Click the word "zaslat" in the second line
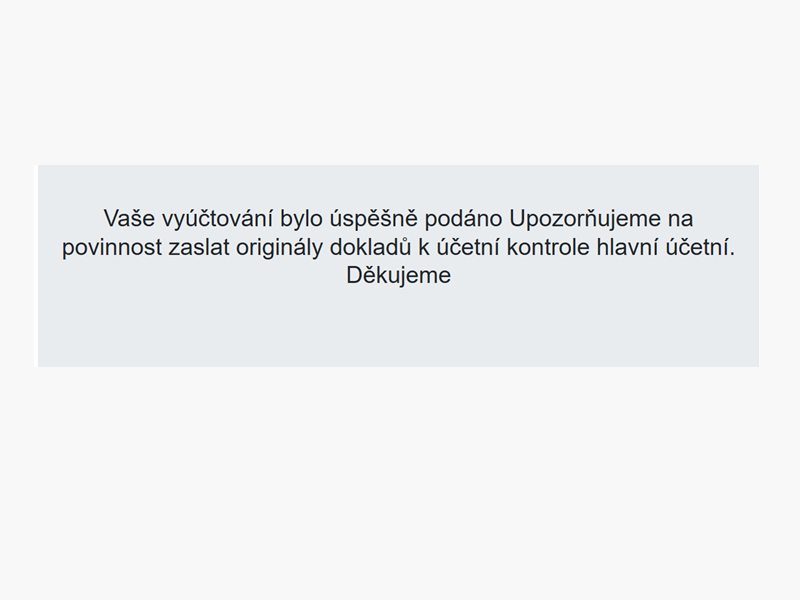The height and width of the screenshot is (600, 800). (198, 247)
